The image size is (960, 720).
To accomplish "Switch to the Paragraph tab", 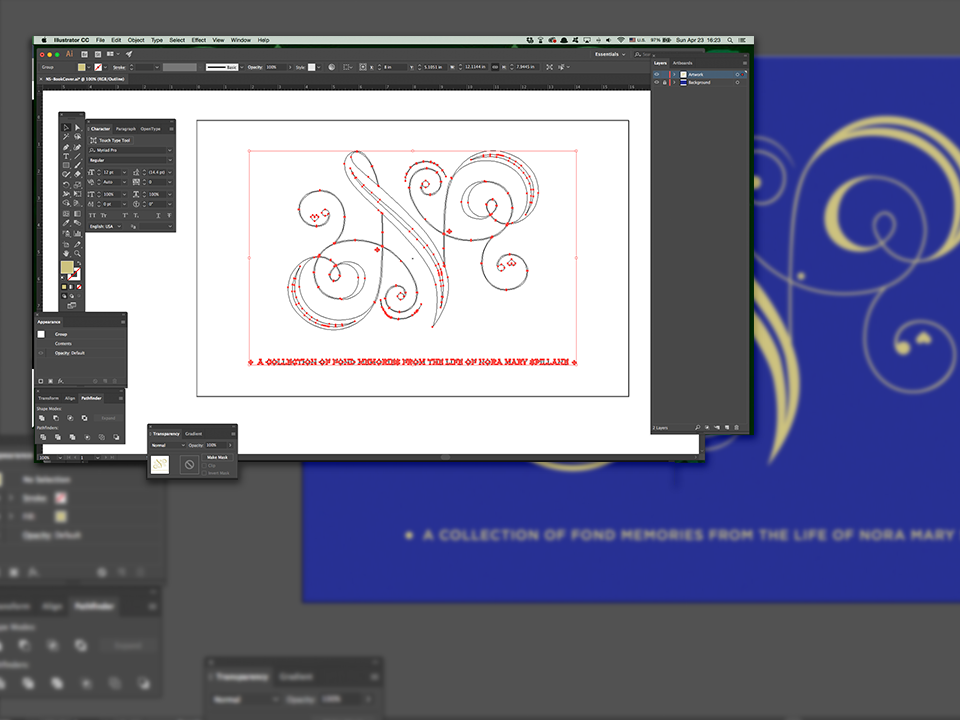I will coord(126,129).
